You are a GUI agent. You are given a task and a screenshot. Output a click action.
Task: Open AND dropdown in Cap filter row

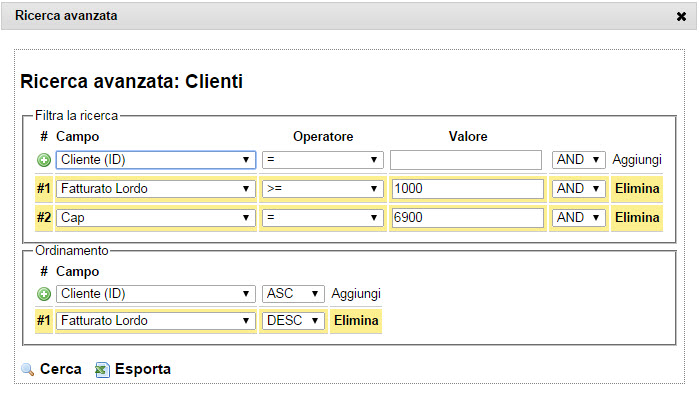click(579, 218)
